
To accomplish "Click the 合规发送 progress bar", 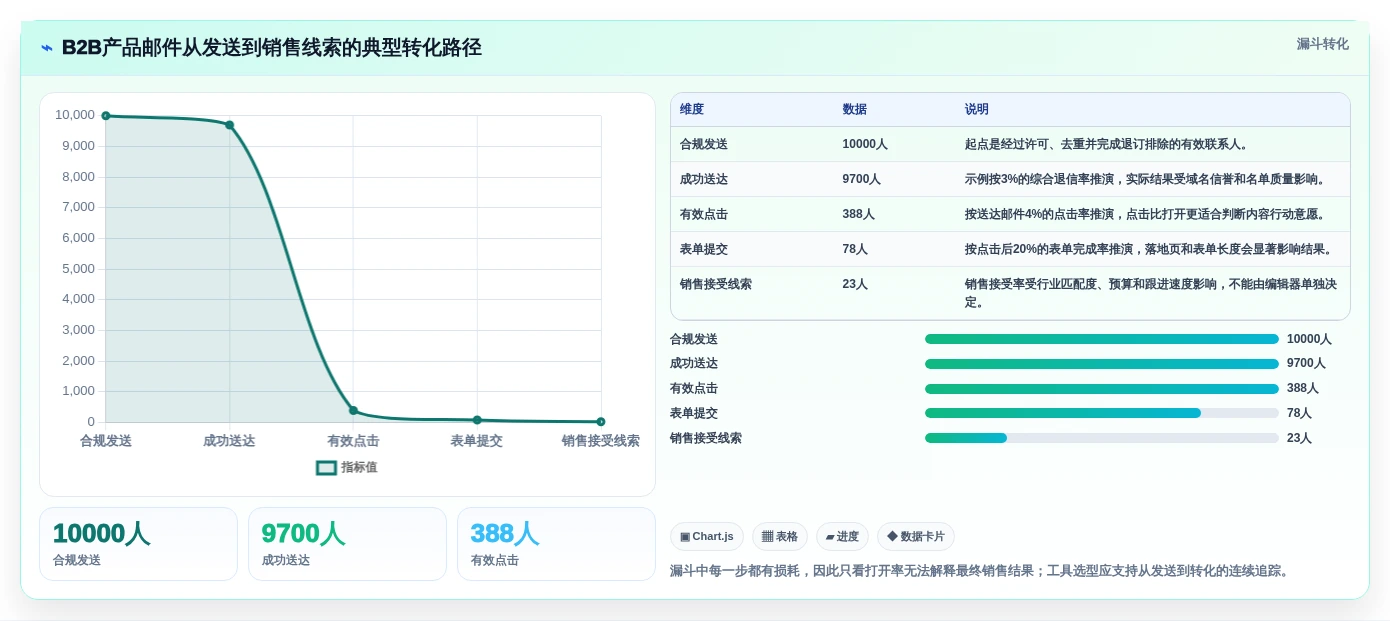I will point(1102,339).
